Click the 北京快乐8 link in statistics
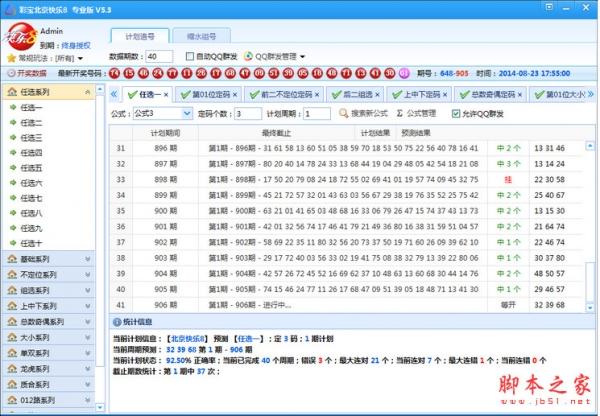Image resolution: width=600 pixels, height=416 pixels. coord(188,339)
